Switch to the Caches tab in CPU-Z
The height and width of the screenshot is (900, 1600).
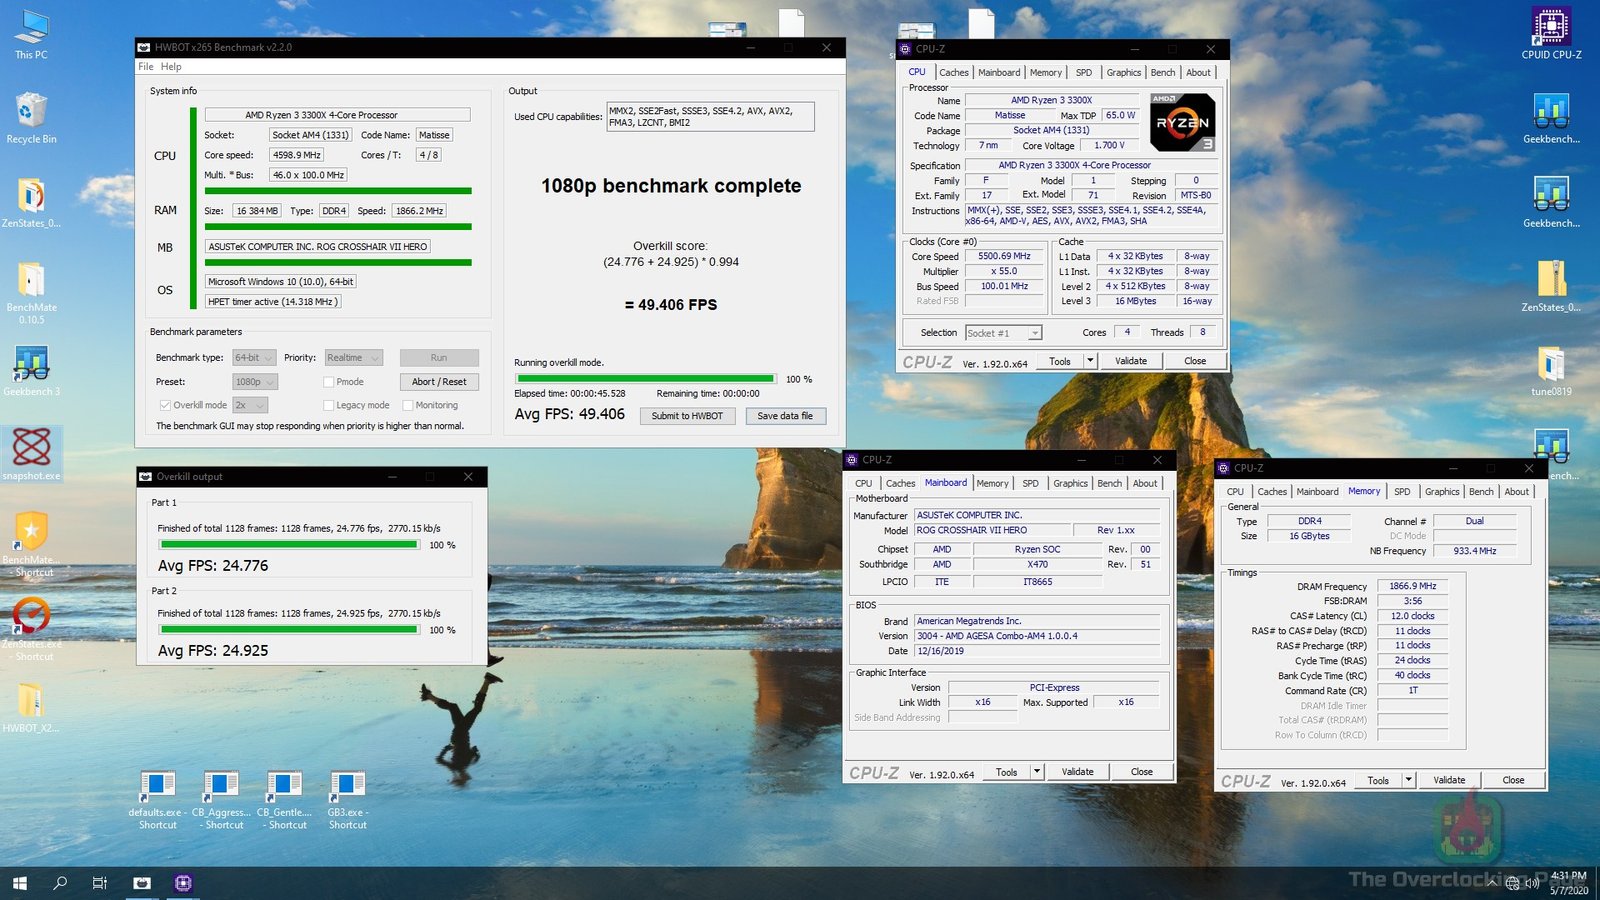coord(953,73)
